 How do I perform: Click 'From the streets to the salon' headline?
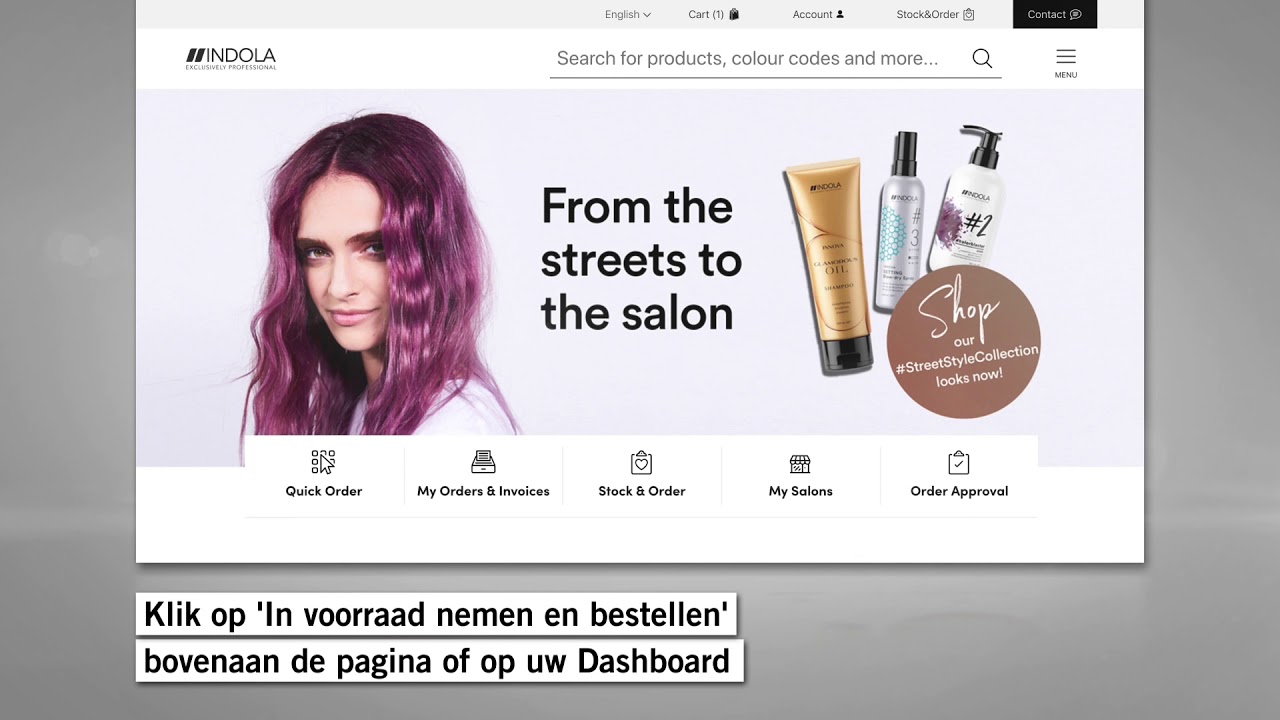pyautogui.click(x=641, y=260)
